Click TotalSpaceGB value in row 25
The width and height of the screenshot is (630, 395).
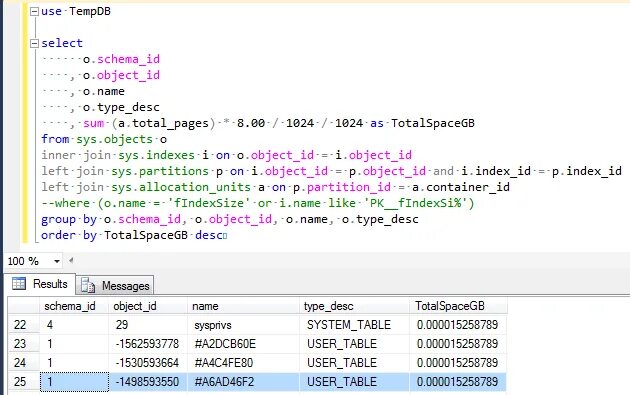point(458,381)
